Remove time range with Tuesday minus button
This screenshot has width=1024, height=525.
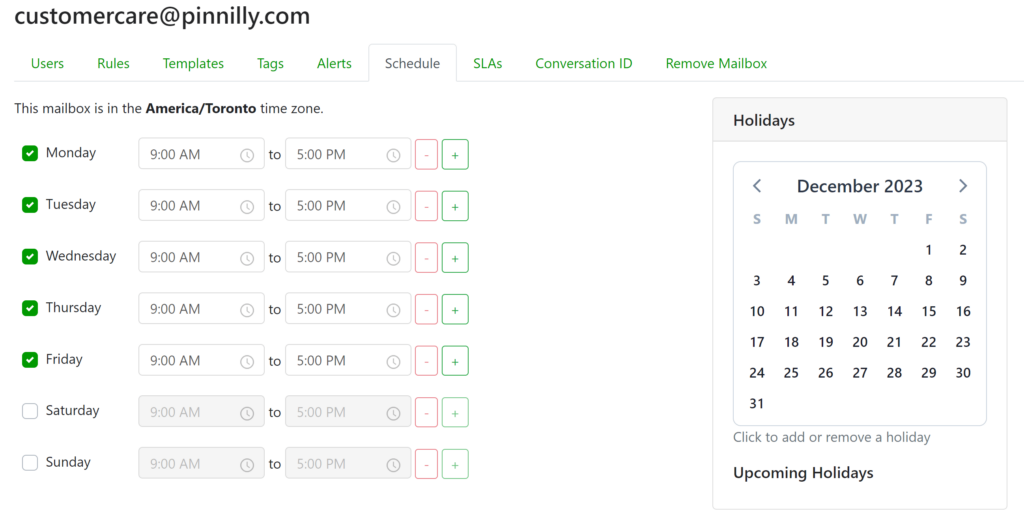click(426, 206)
